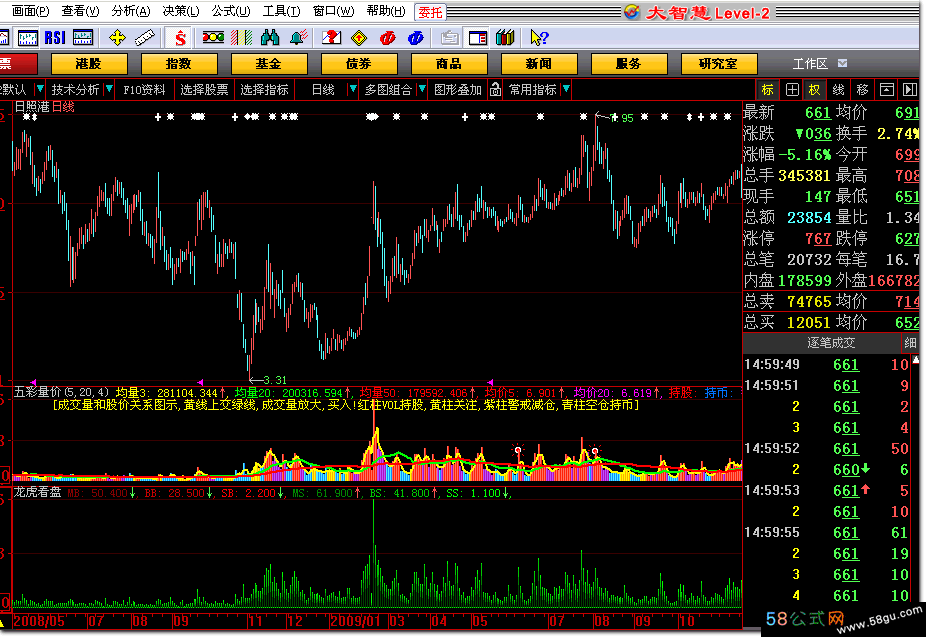Expand the 日线 period dropdown arrow
The image size is (926, 637).
[x=353, y=89]
